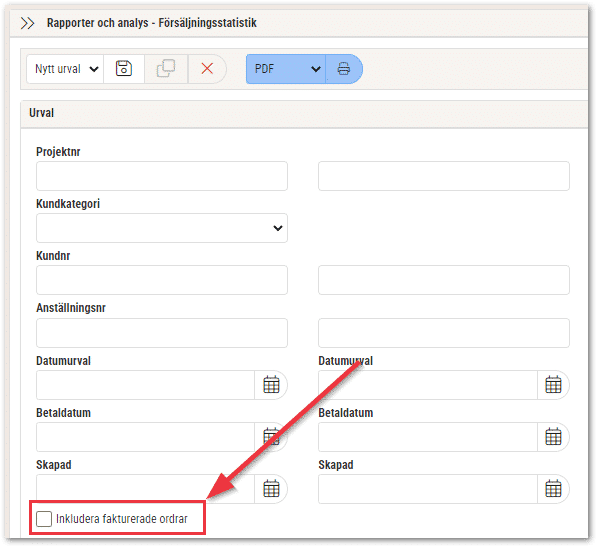Open the right Skapad calendar picker
The height and width of the screenshot is (547, 597).
coord(553,489)
